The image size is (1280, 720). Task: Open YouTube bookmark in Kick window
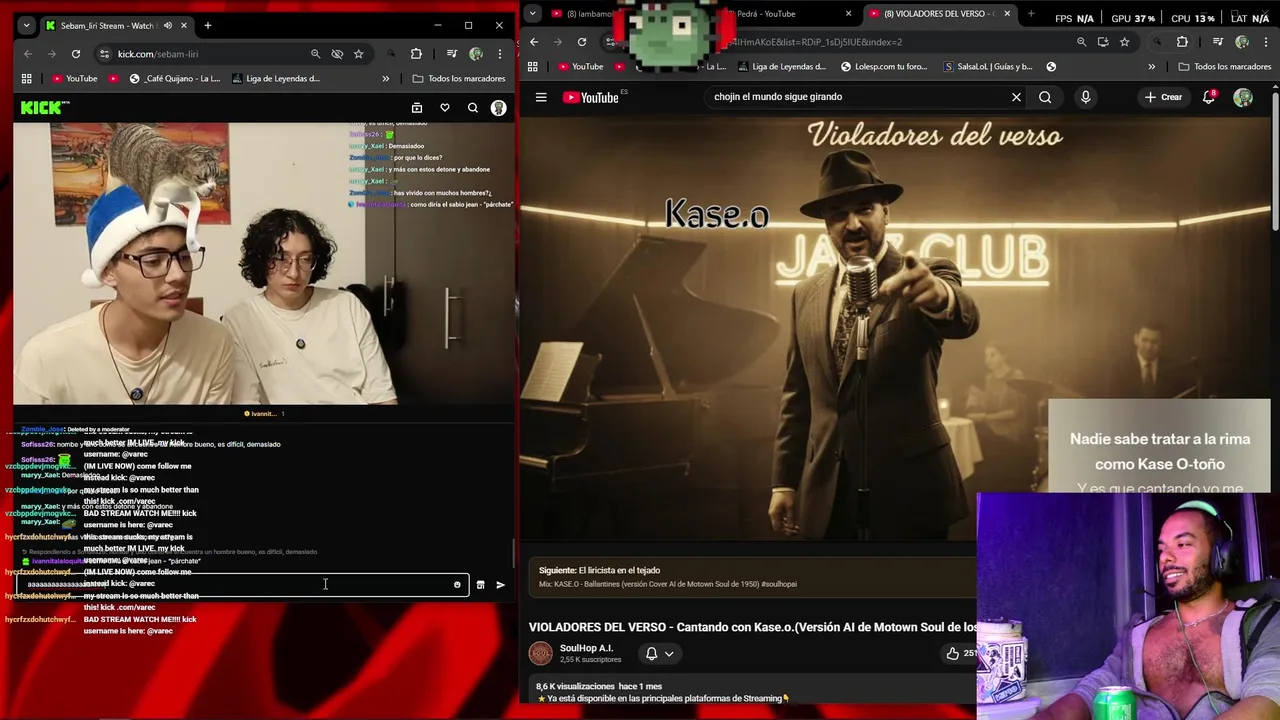pos(75,78)
